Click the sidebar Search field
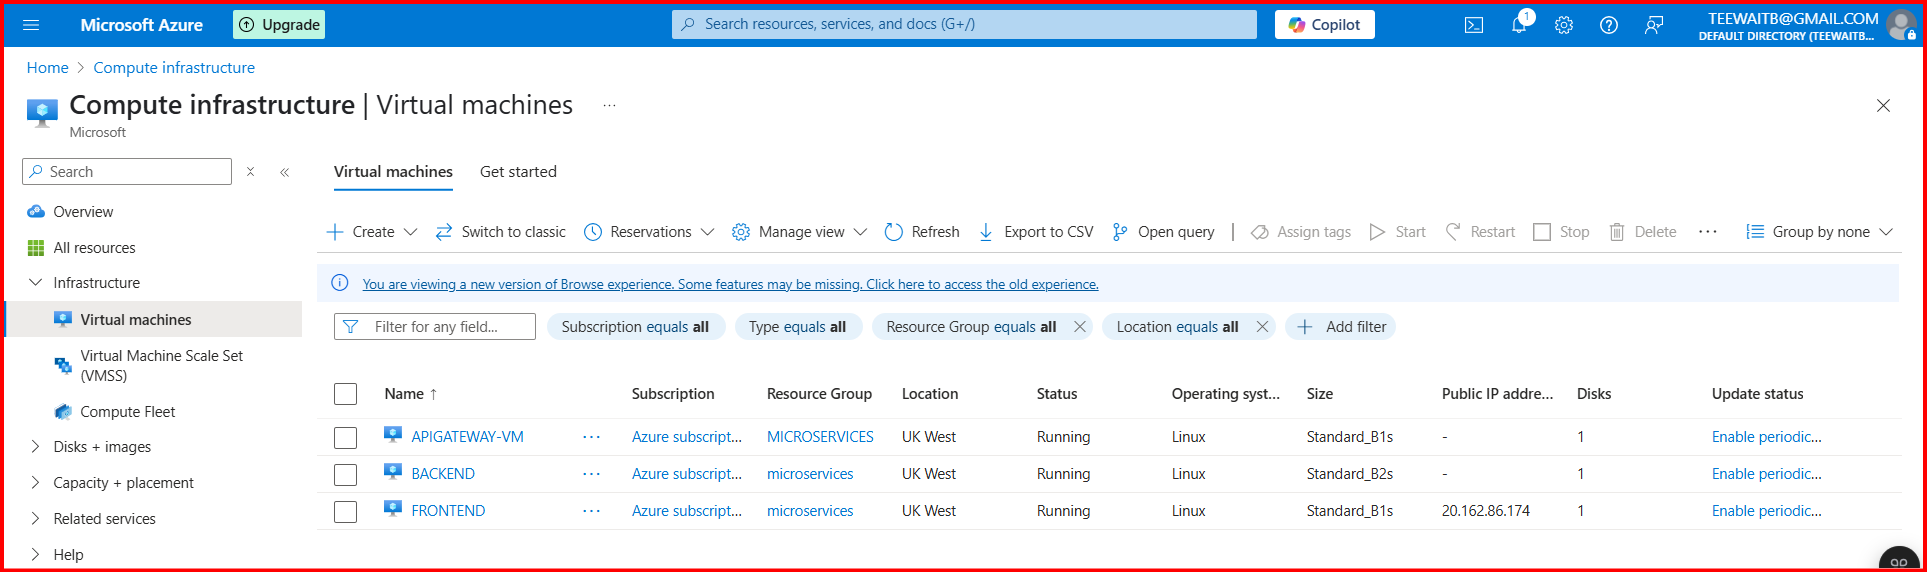This screenshot has width=1927, height=572. [127, 172]
